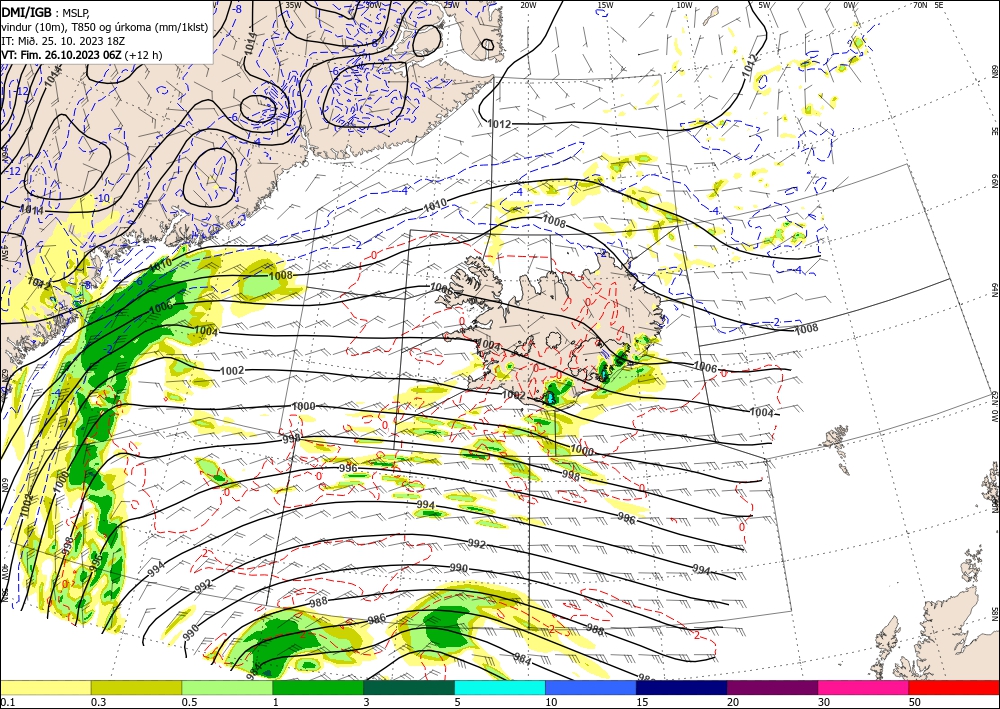Click the '10W' longitude label
Viewport: 1000px width, 709px height.
click(x=684, y=5)
